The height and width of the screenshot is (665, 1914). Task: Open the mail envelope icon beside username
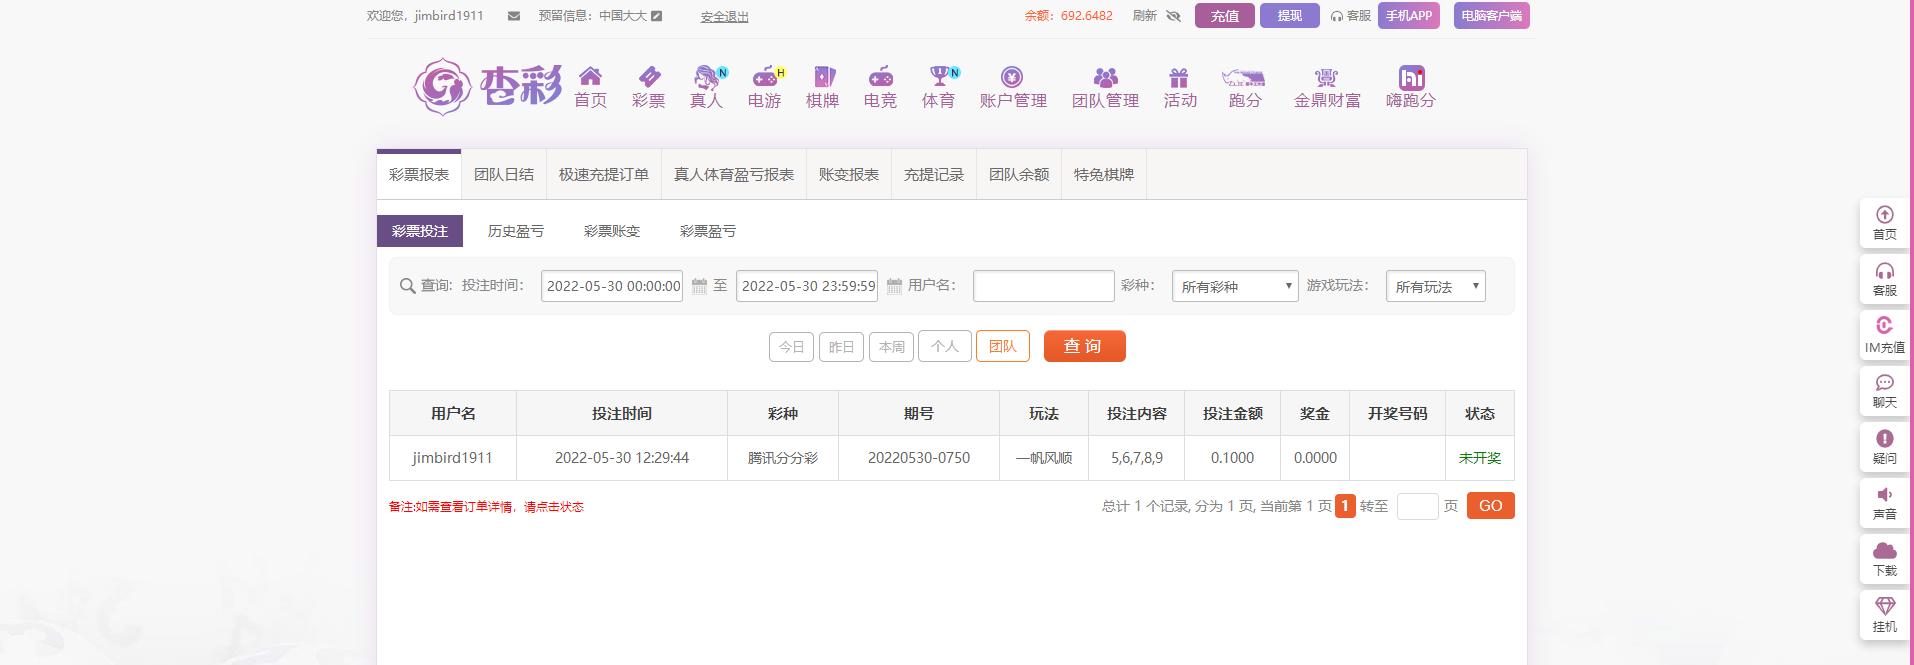514,16
